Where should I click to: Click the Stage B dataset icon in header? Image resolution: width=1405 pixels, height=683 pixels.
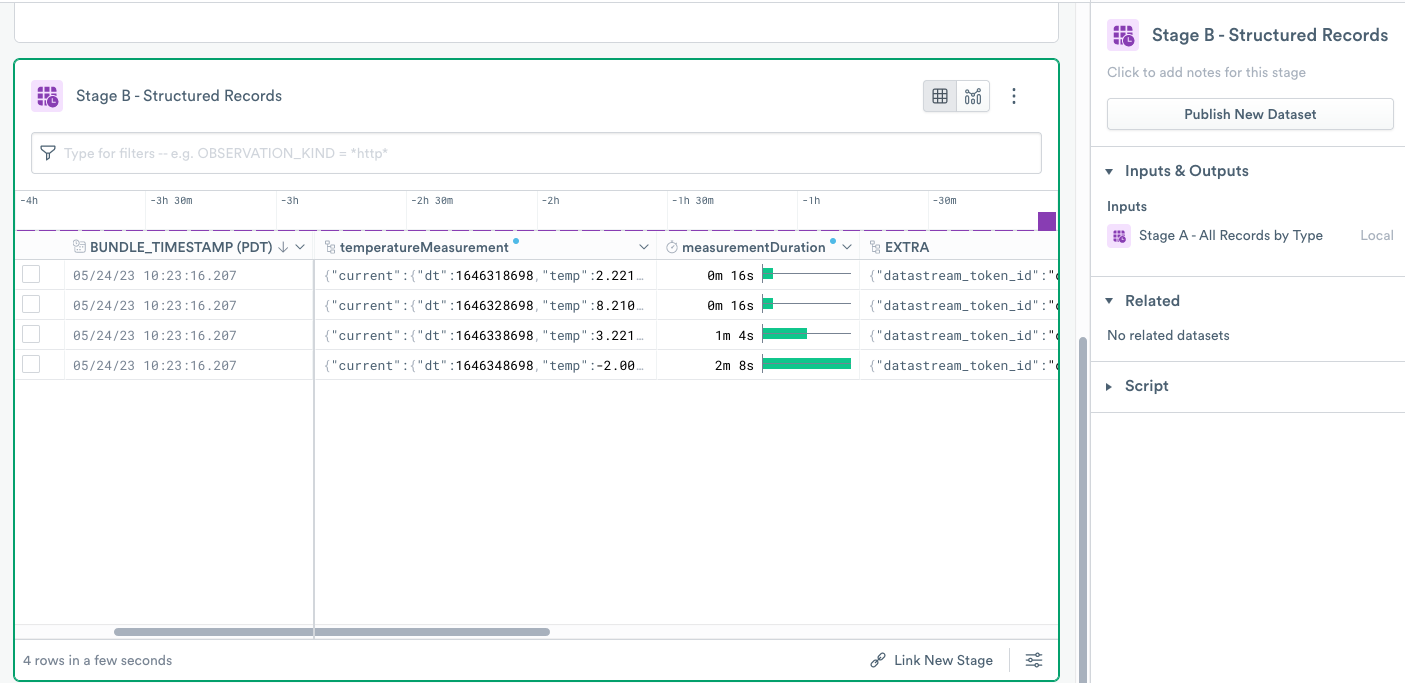(x=47, y=96)
